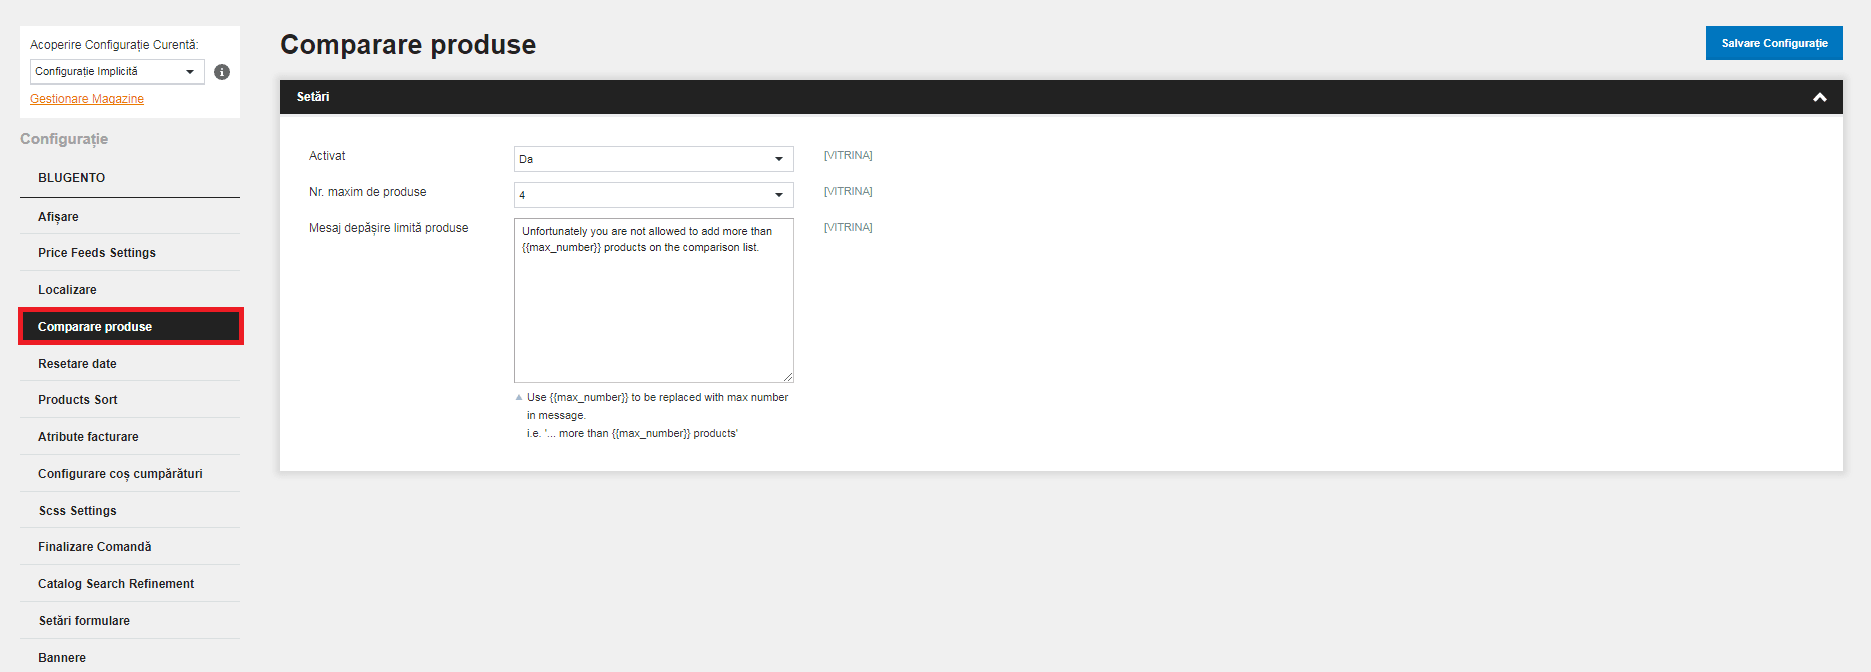Open the Activat dropdown
Screen dimensions: 1871x672
654,159
